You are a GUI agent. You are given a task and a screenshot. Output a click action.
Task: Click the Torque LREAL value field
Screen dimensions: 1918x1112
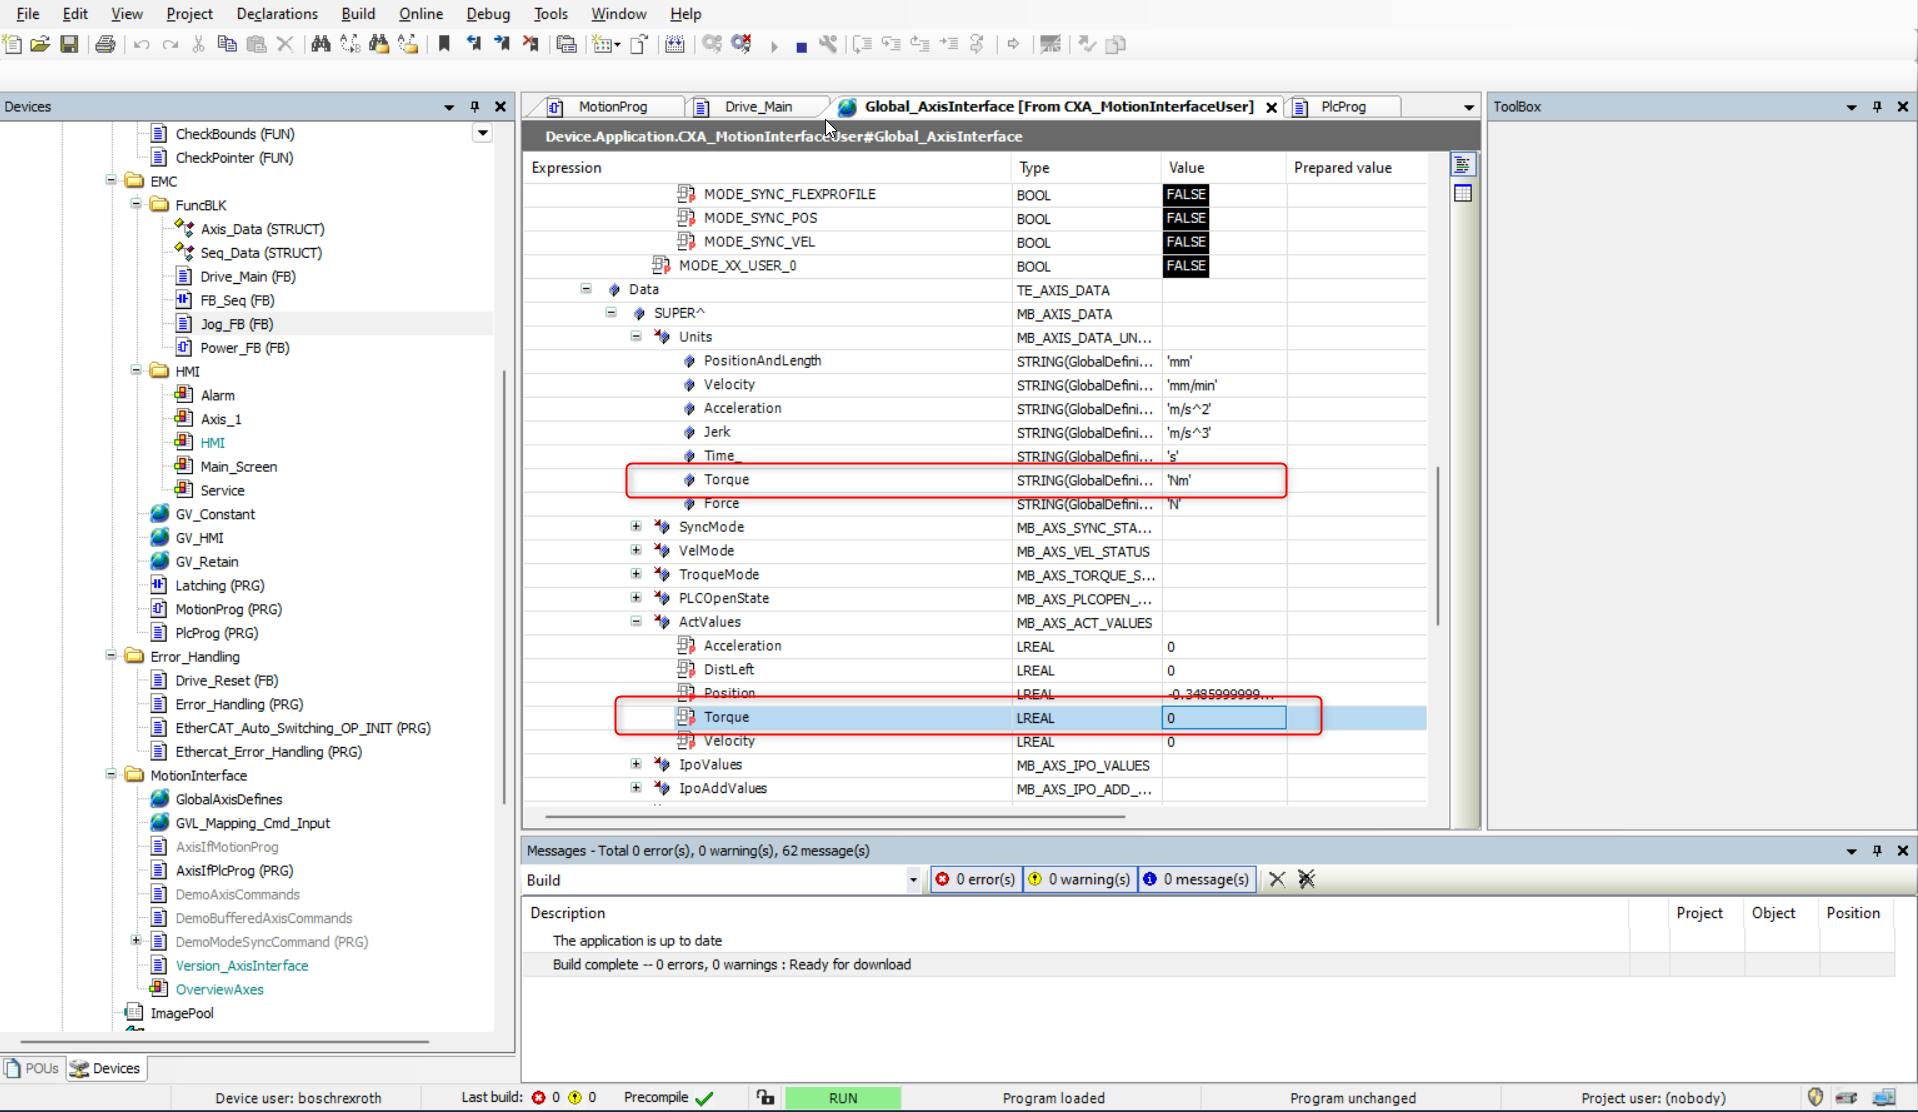pos(1223,718)
